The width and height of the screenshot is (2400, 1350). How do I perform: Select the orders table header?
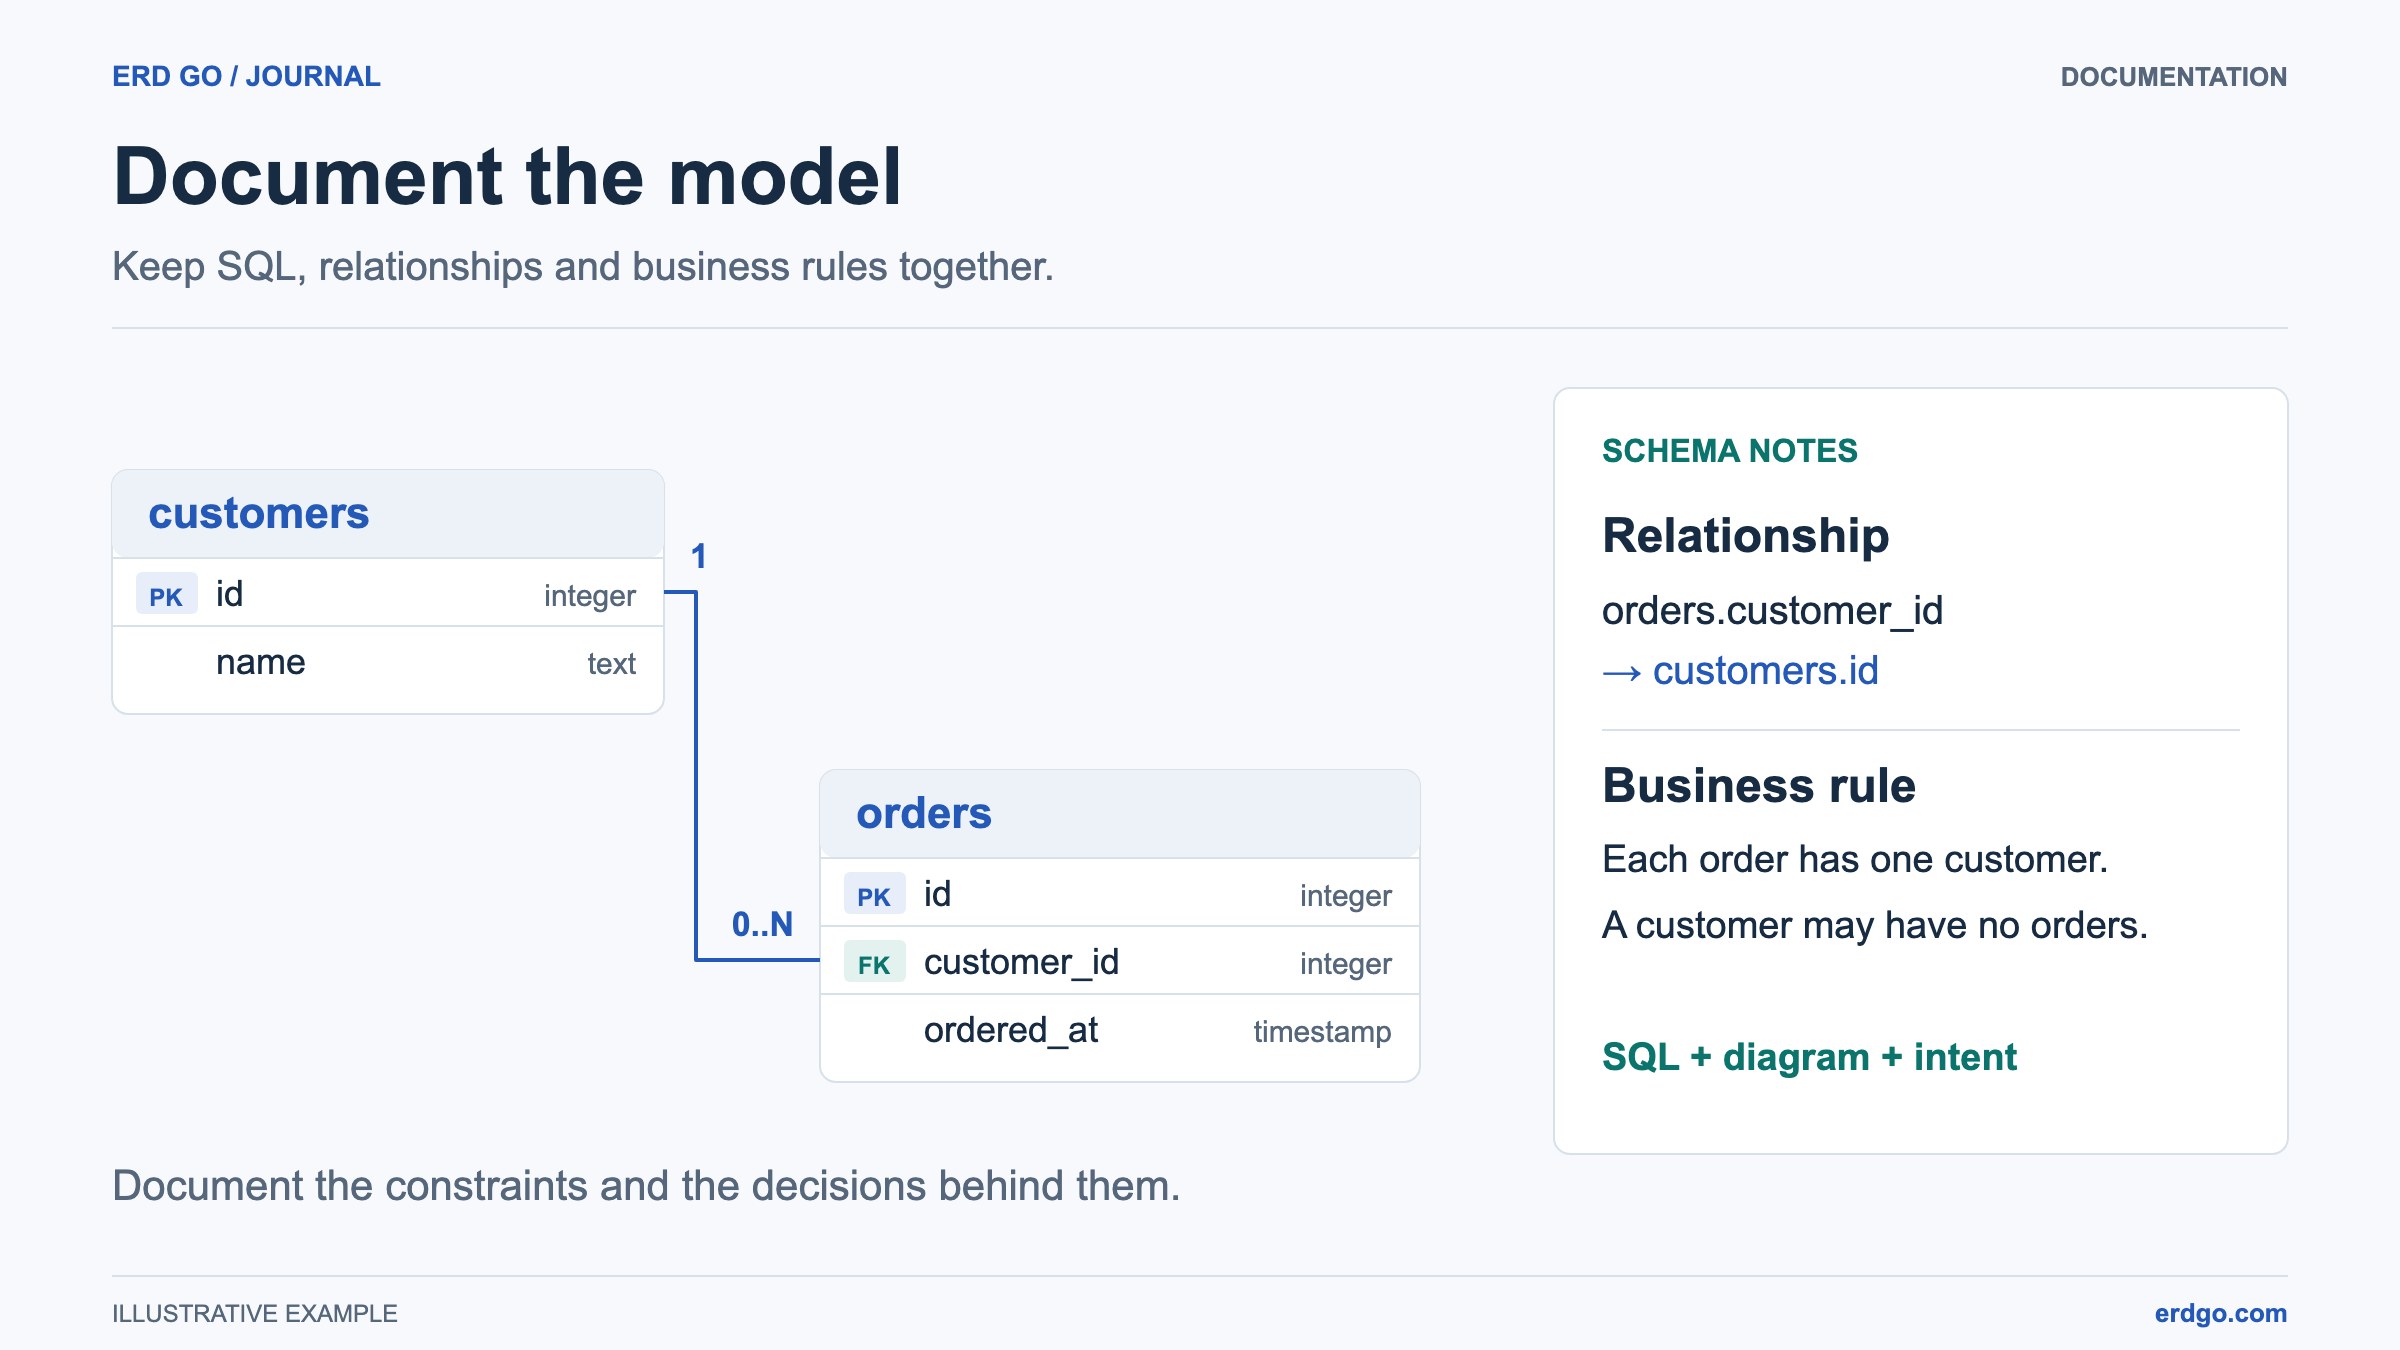[x=1120, y=814]
